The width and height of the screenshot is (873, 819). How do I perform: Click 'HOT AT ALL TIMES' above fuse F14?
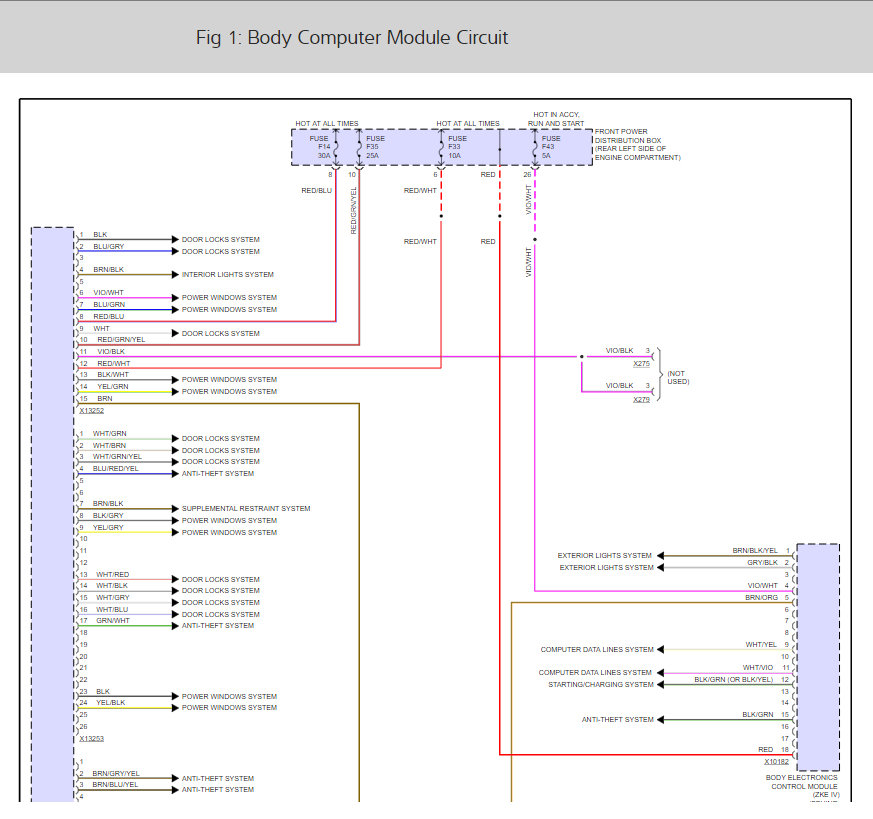[x=327, y=124]
